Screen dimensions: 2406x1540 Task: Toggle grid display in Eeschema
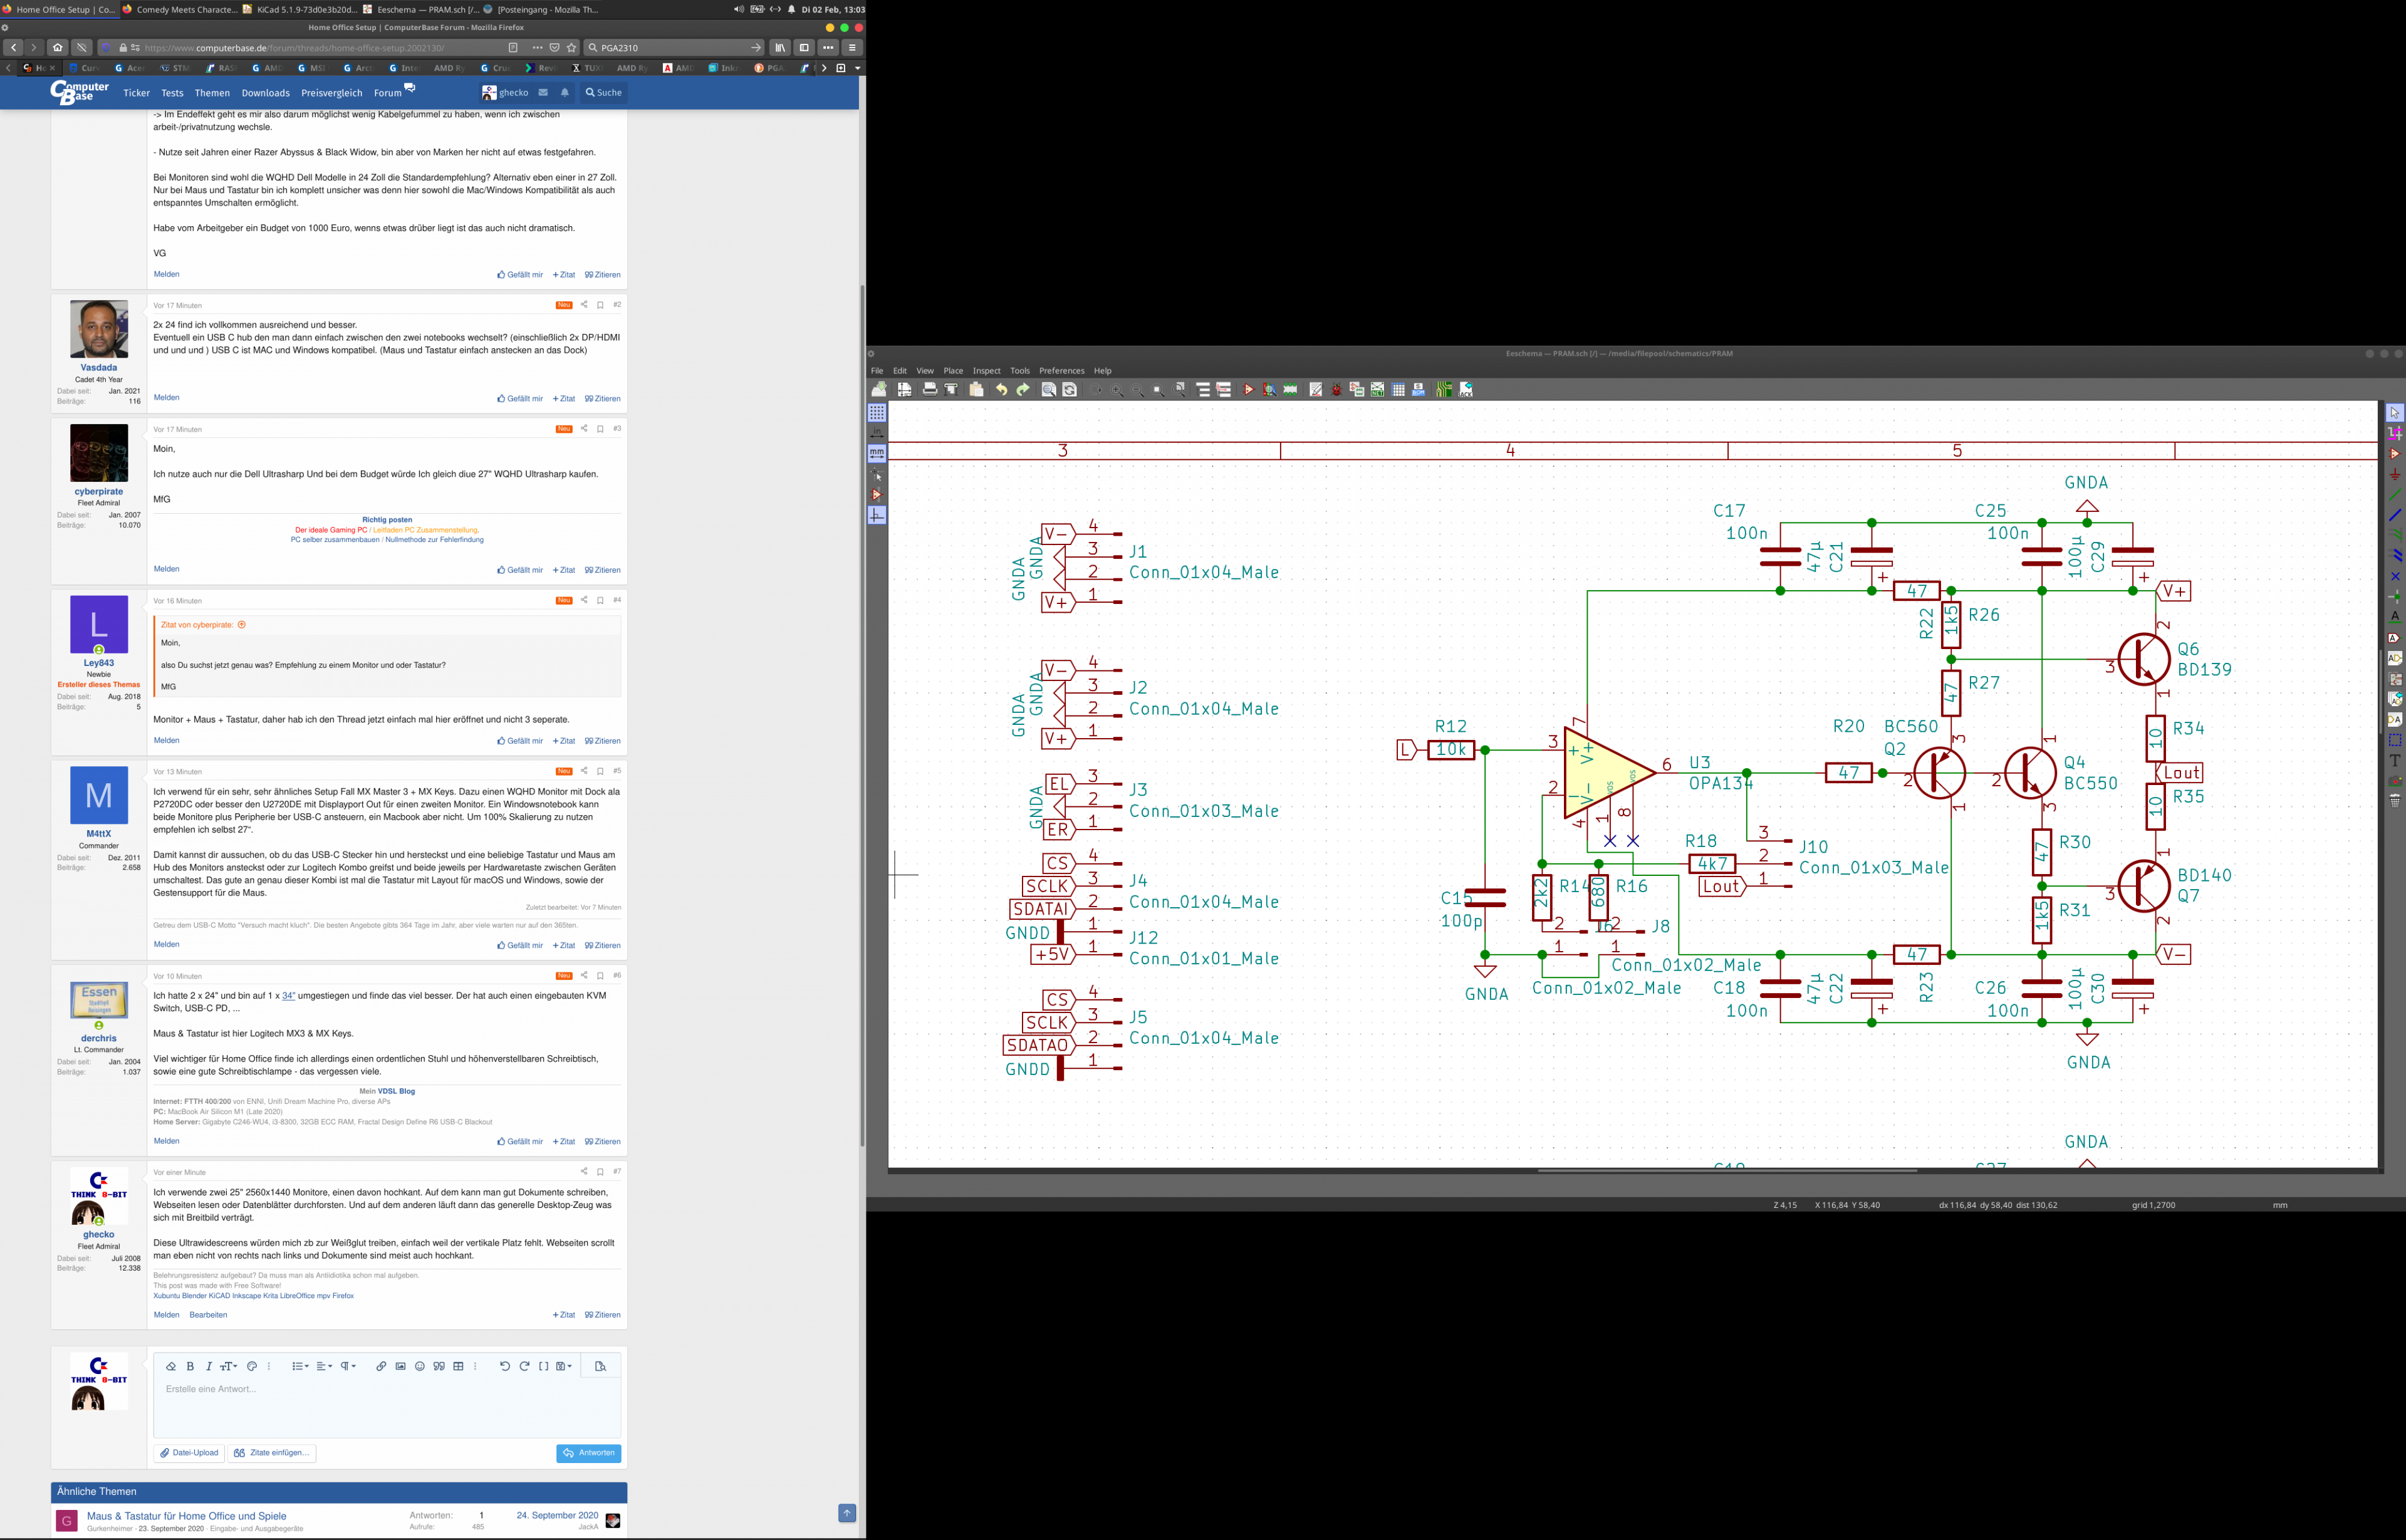click(877, 412)
